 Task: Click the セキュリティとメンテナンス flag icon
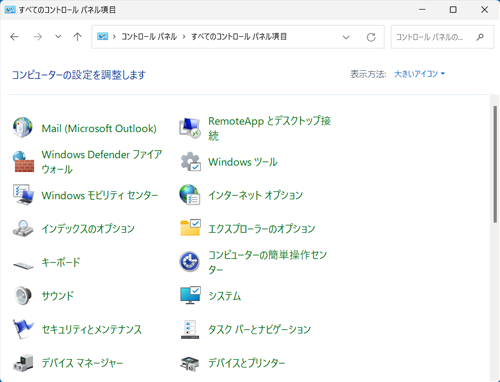[23, 329]
